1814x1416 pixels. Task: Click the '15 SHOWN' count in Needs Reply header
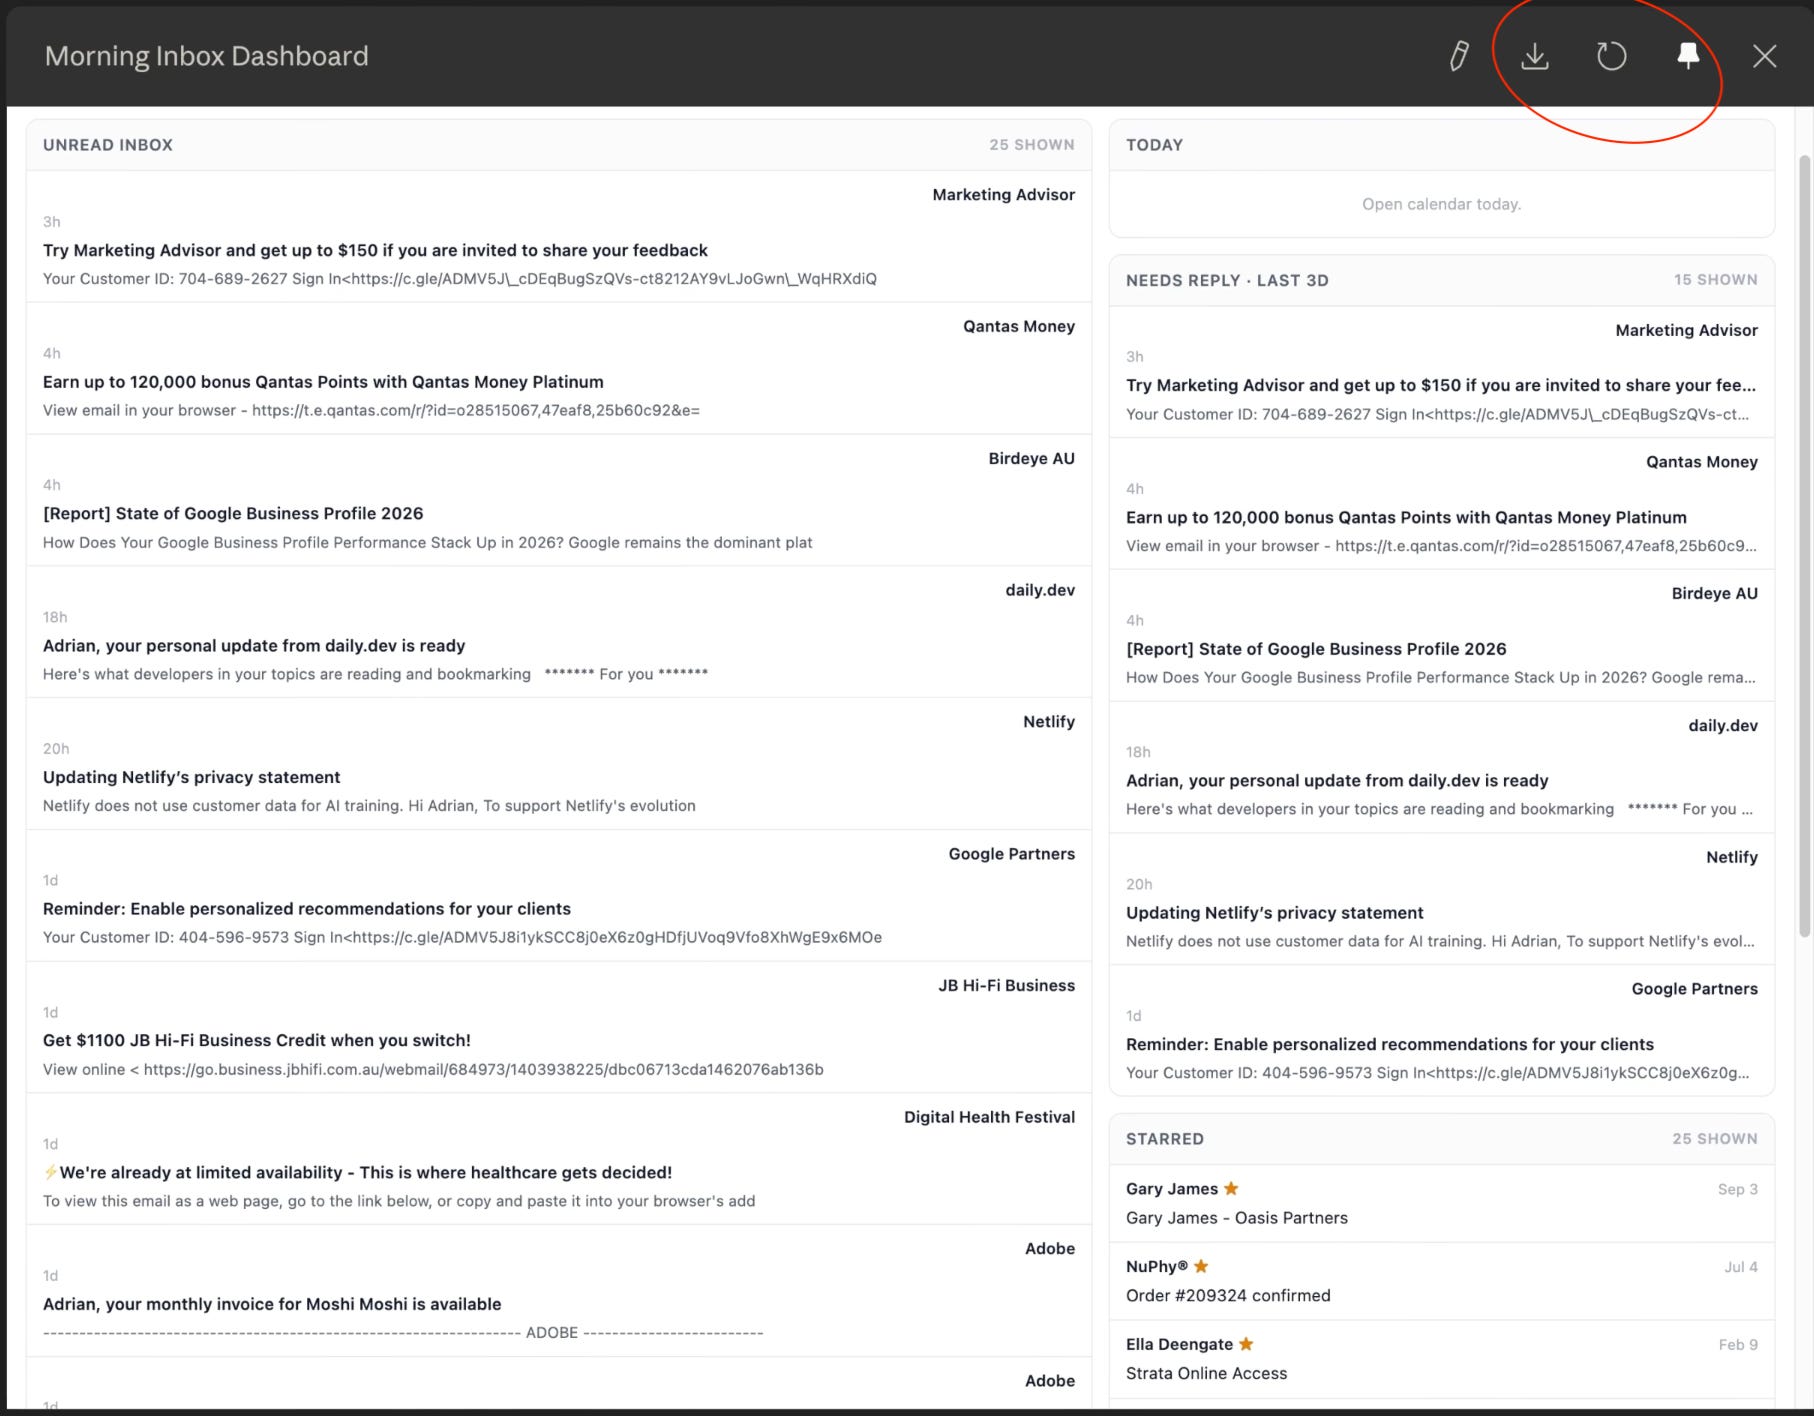[1715, 280]
